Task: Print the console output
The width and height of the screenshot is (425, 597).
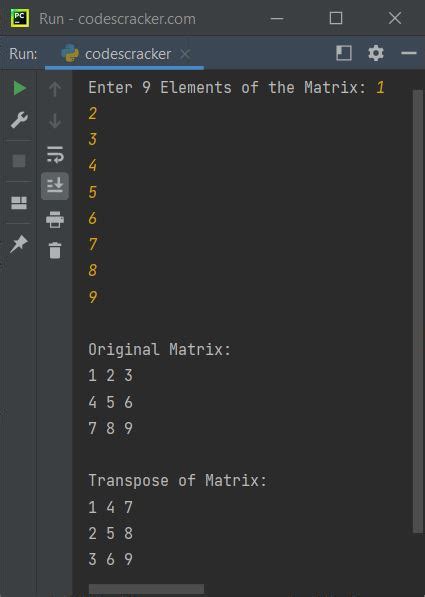Action: (55, 220)
